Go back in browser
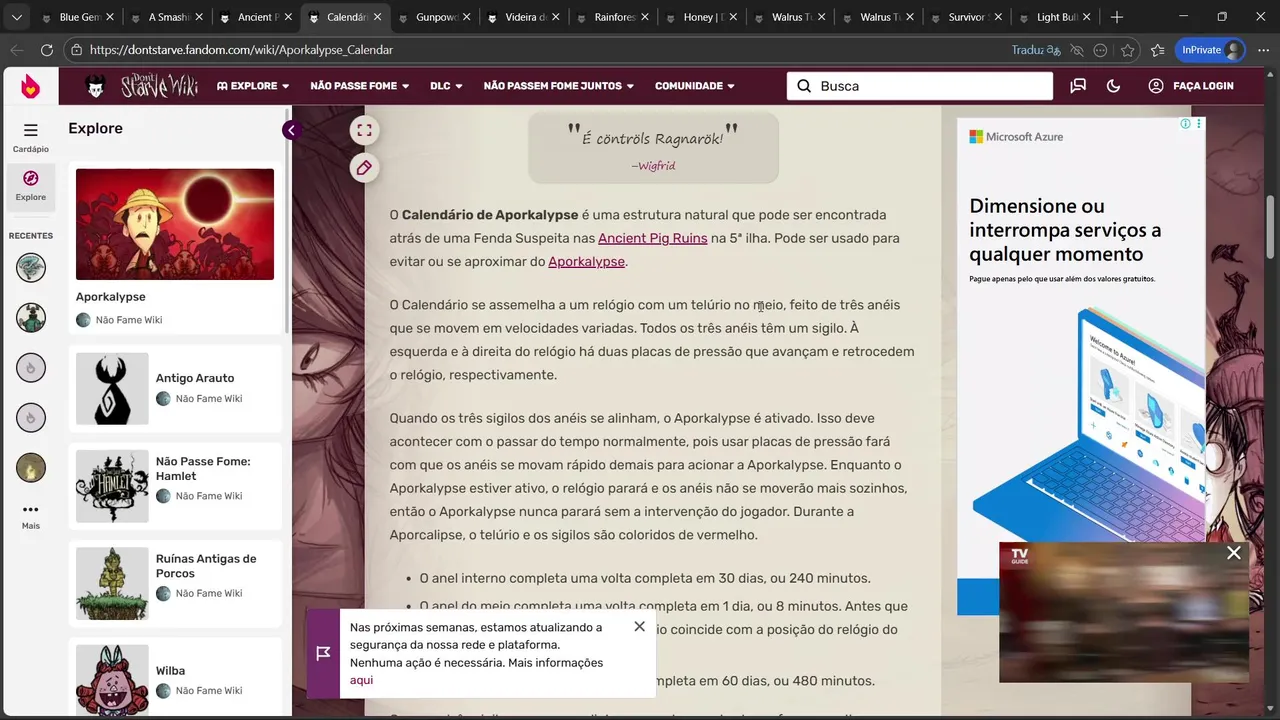The image size is (1280, 720). (17, 50)
